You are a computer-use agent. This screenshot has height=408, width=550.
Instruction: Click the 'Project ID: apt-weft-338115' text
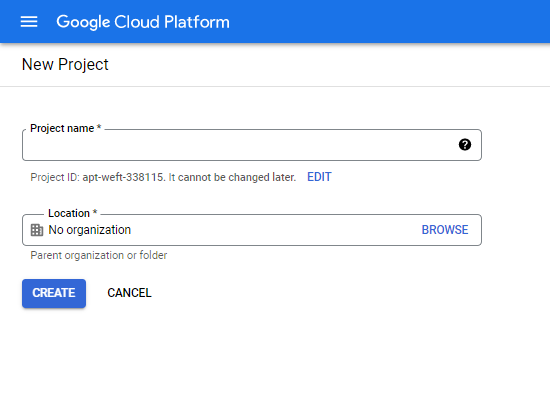[97, 177]
